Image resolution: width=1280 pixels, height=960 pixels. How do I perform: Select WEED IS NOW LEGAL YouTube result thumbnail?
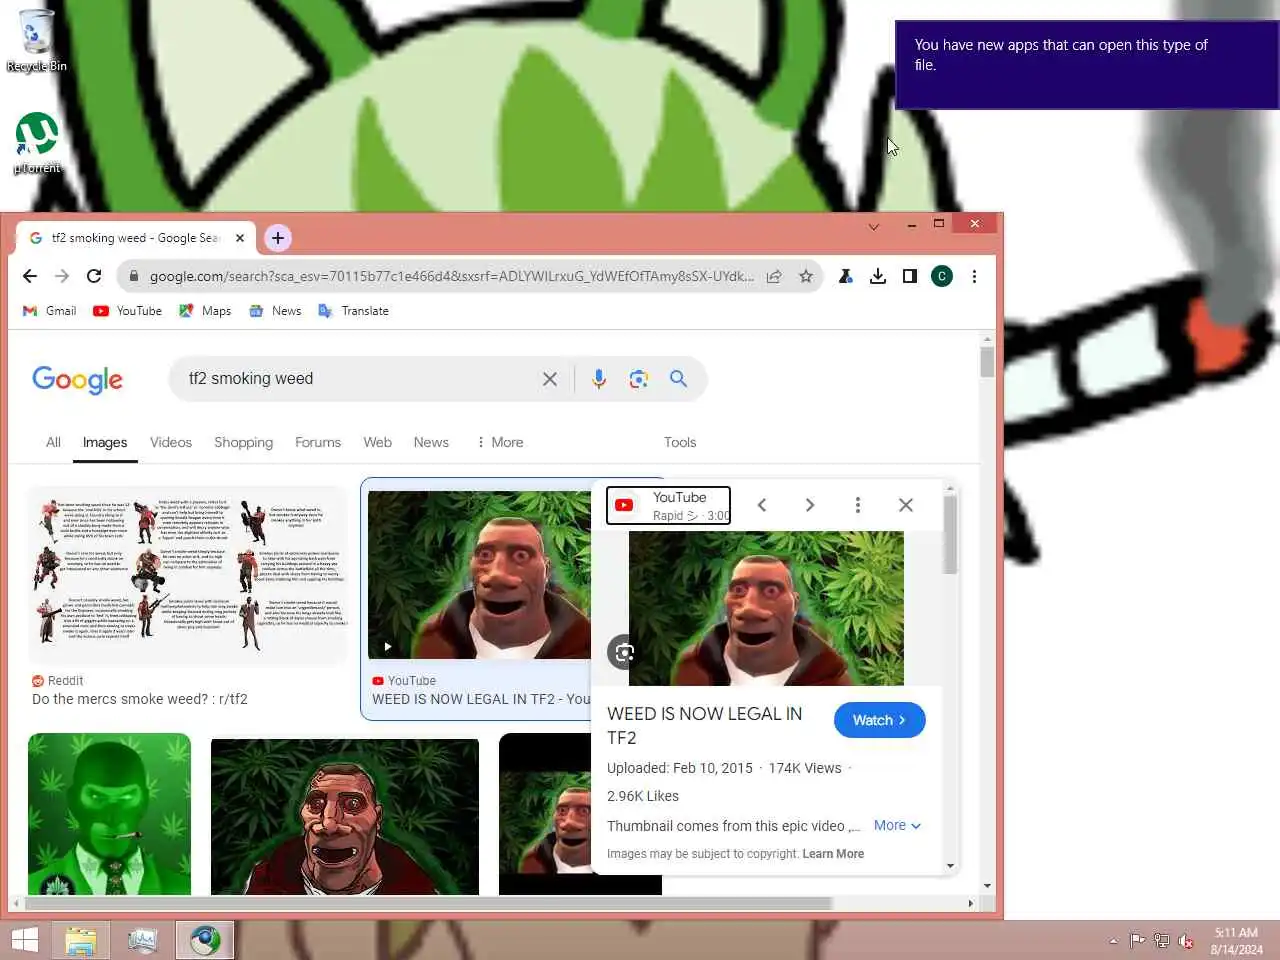pos(479,575)
